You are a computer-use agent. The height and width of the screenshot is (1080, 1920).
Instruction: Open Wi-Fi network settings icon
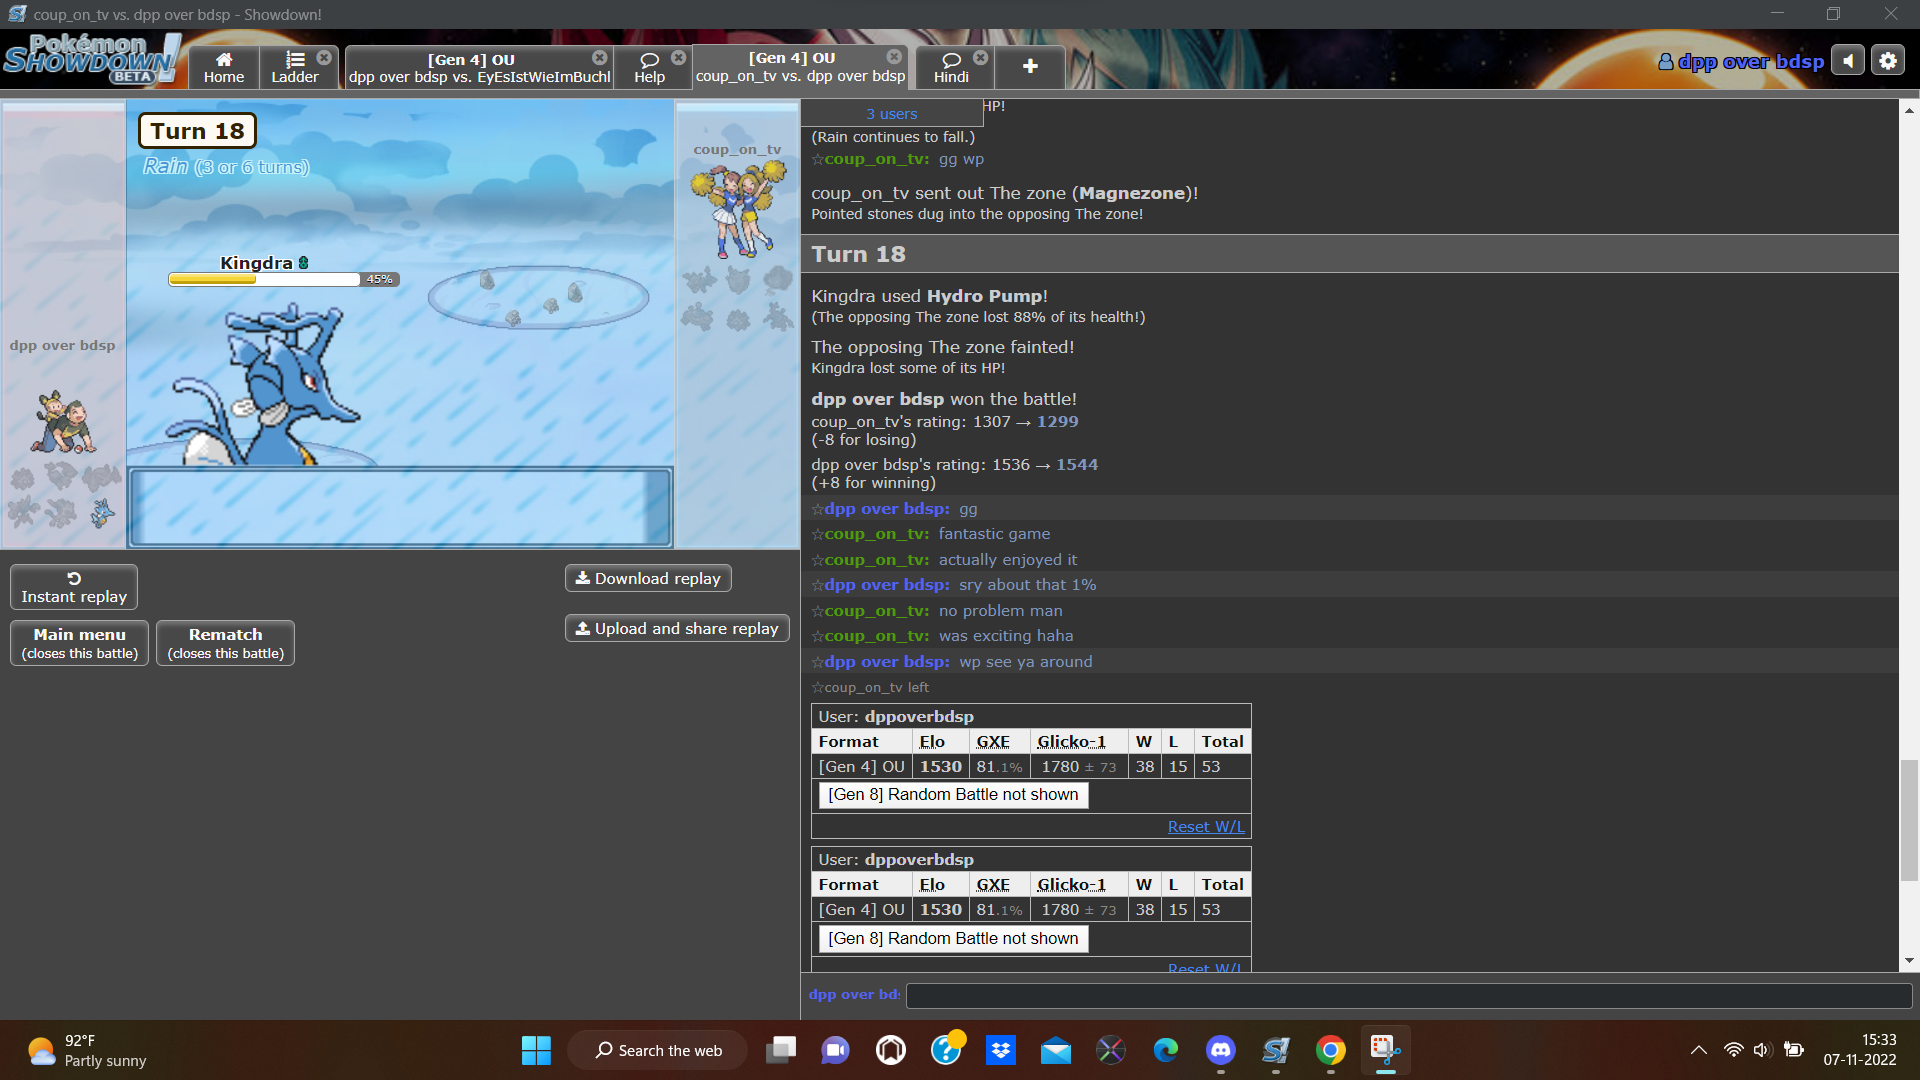pyautogui.click(x=1734, y=1050)
